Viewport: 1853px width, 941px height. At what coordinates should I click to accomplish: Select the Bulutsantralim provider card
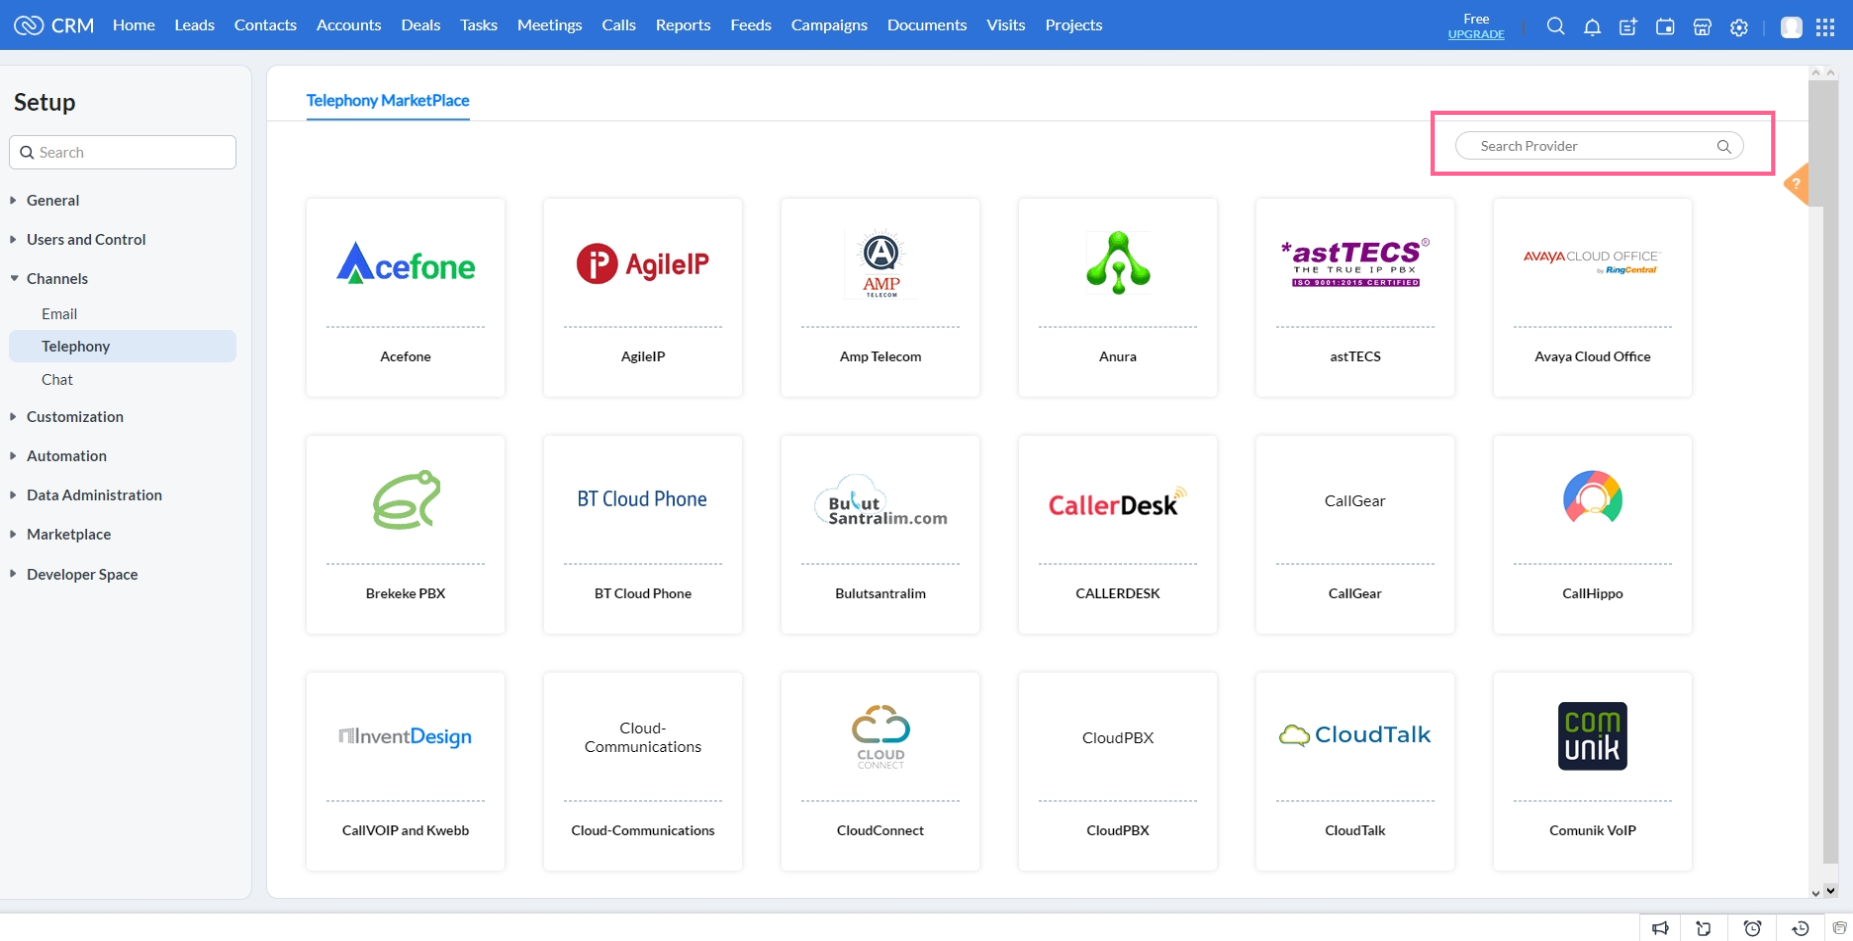coord(880,534)
